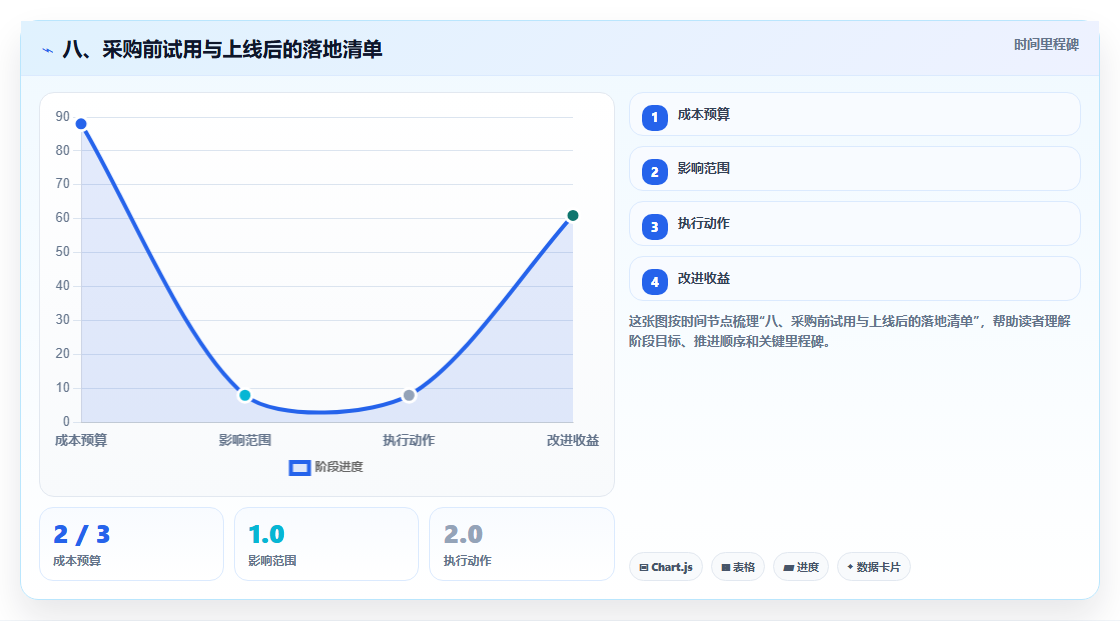Toggle the 阶段进度 legend swatch

point(299,467)
